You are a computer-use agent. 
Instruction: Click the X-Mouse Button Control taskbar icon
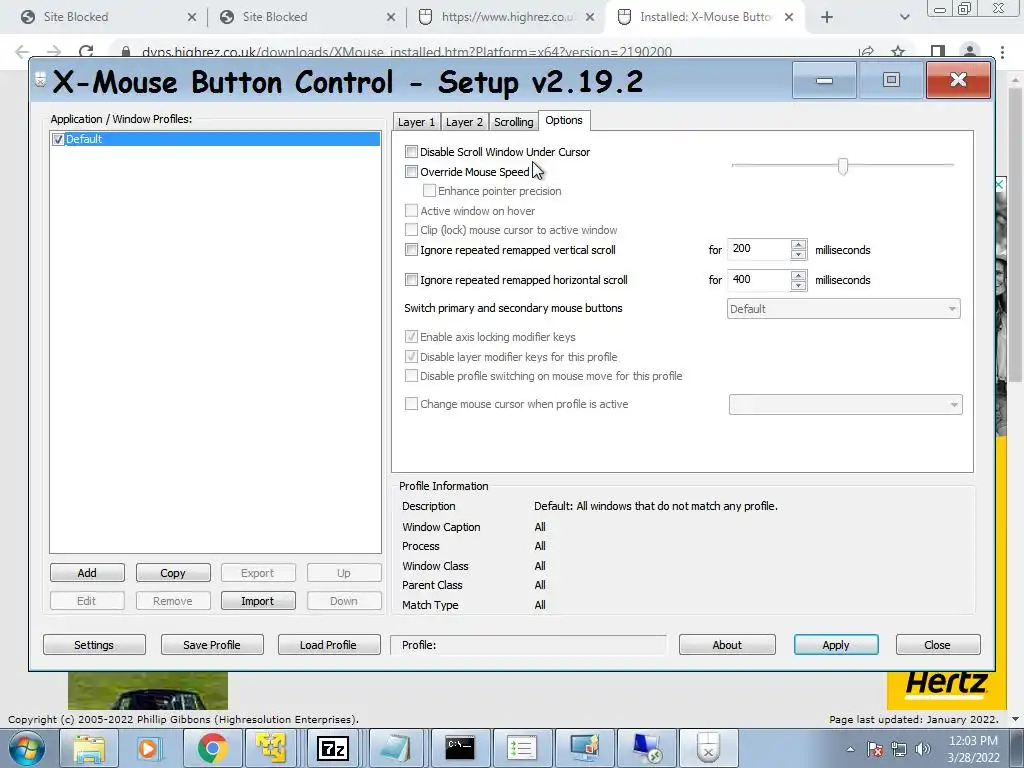(x=707, y=748)
